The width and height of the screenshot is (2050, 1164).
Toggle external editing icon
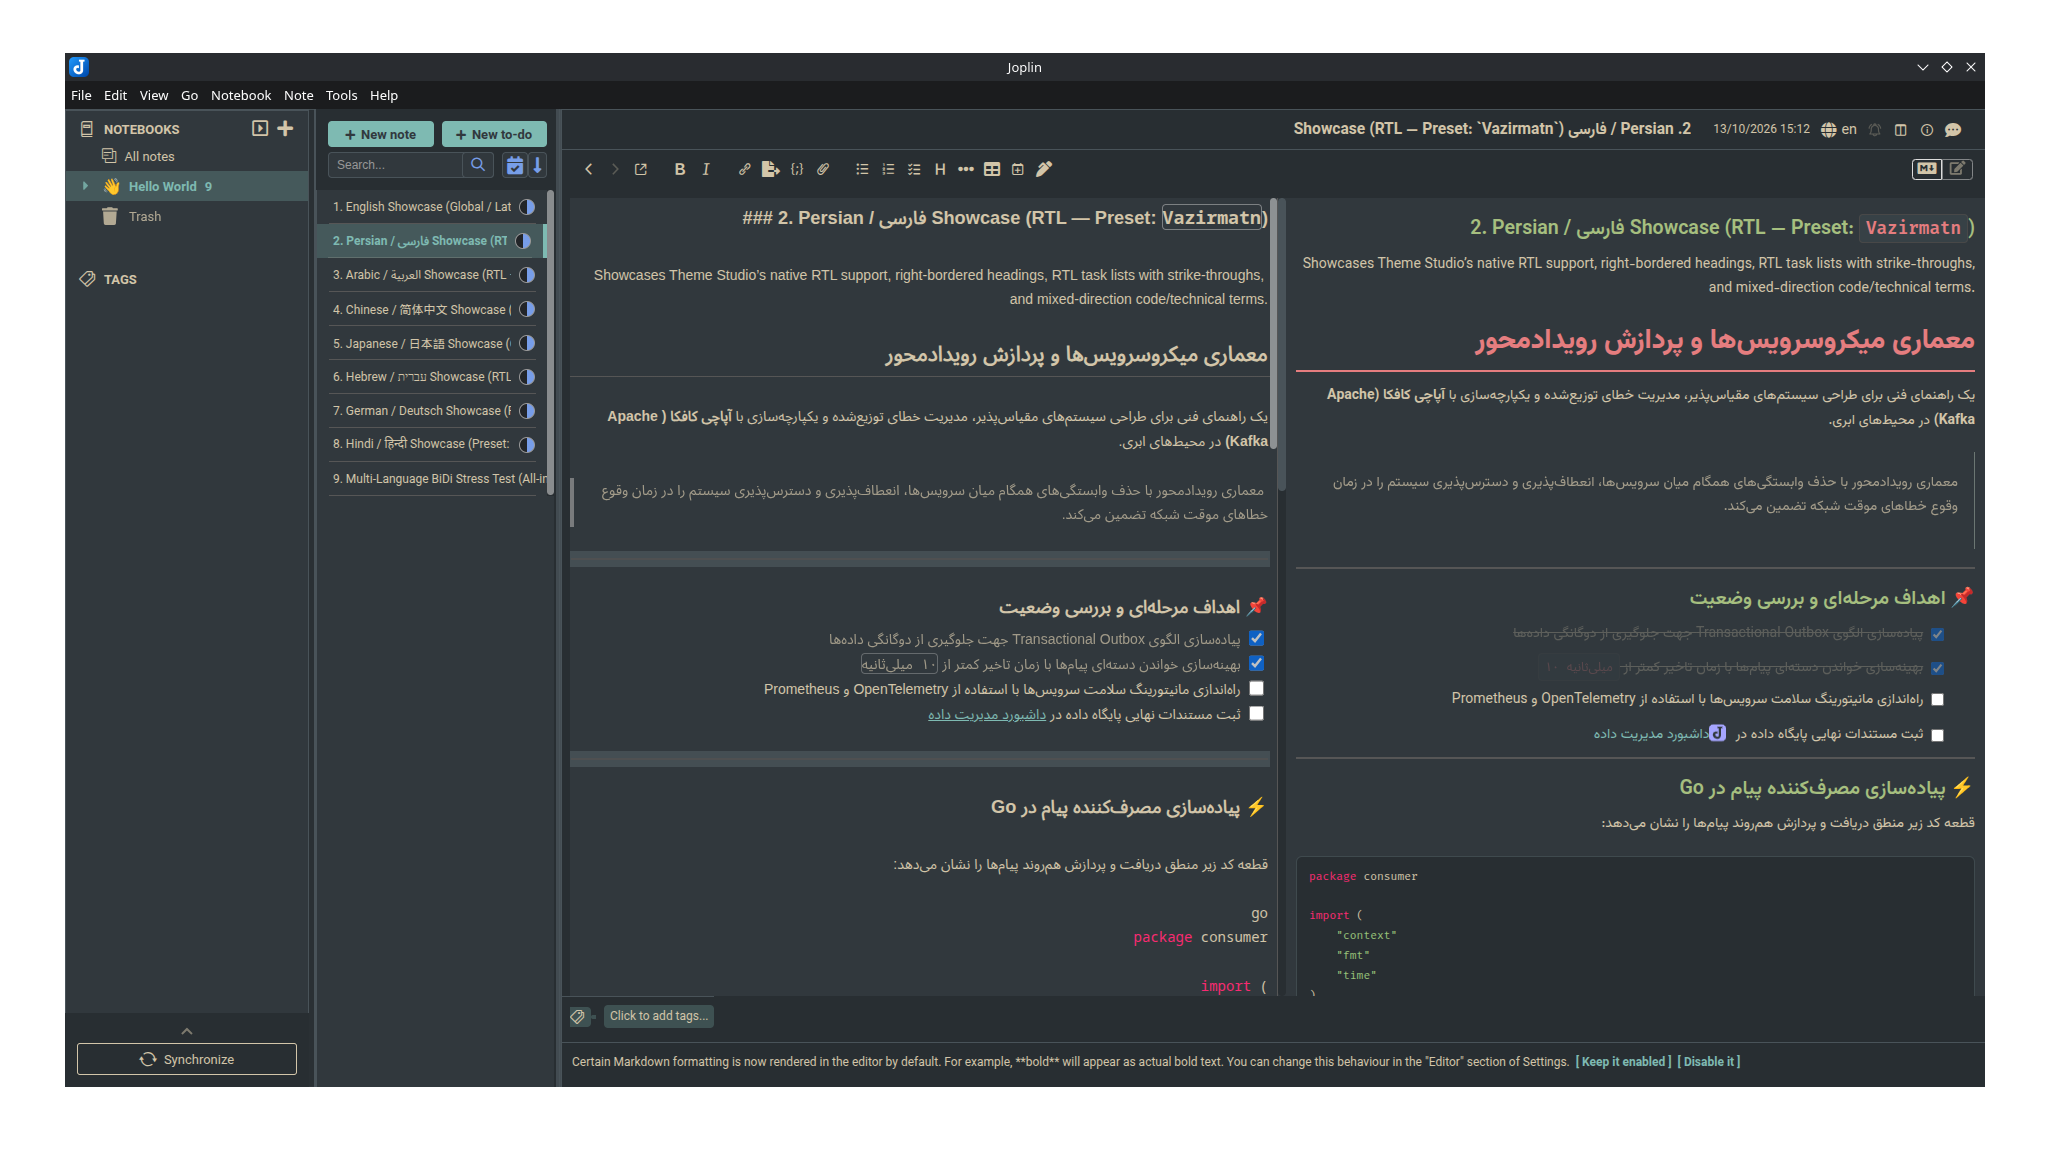[x=641, y=169]
